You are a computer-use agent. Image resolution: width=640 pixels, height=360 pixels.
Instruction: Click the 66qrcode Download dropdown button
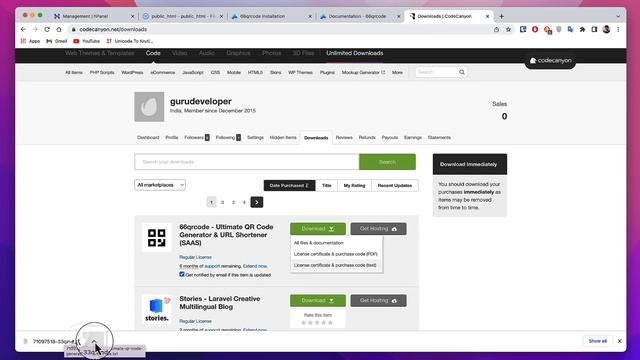coord(318,229)
